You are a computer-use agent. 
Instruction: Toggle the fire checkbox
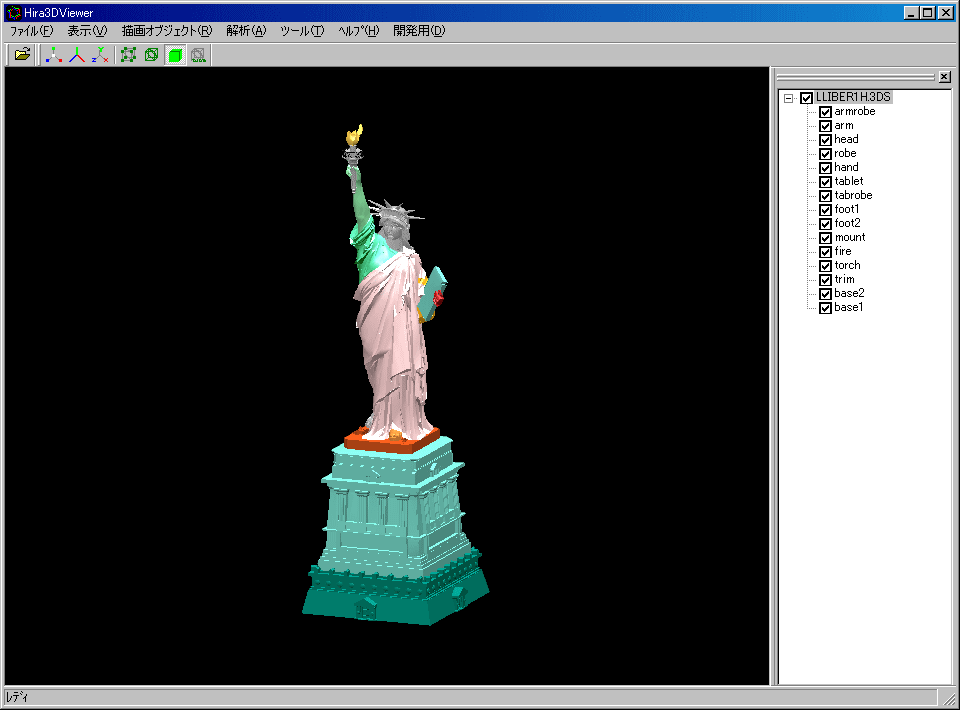click(825, 252)
